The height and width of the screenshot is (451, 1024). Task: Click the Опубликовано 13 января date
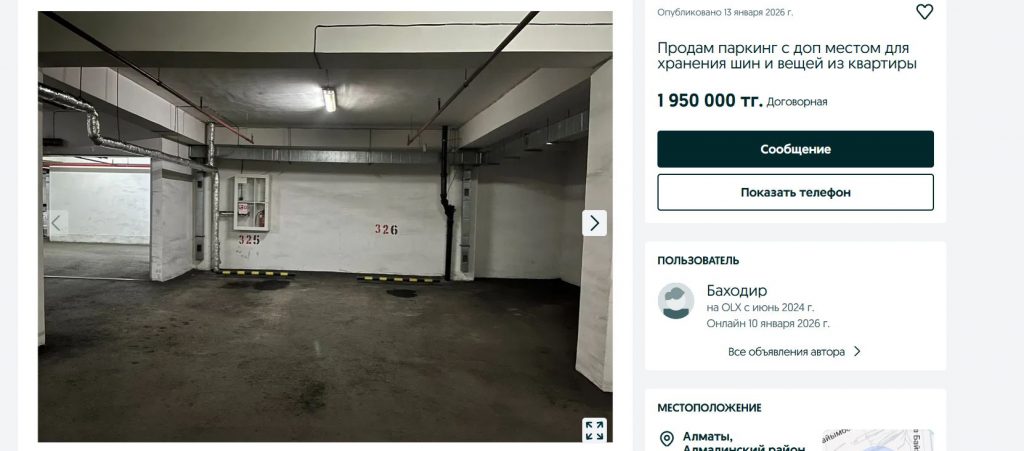coord(725,12)
